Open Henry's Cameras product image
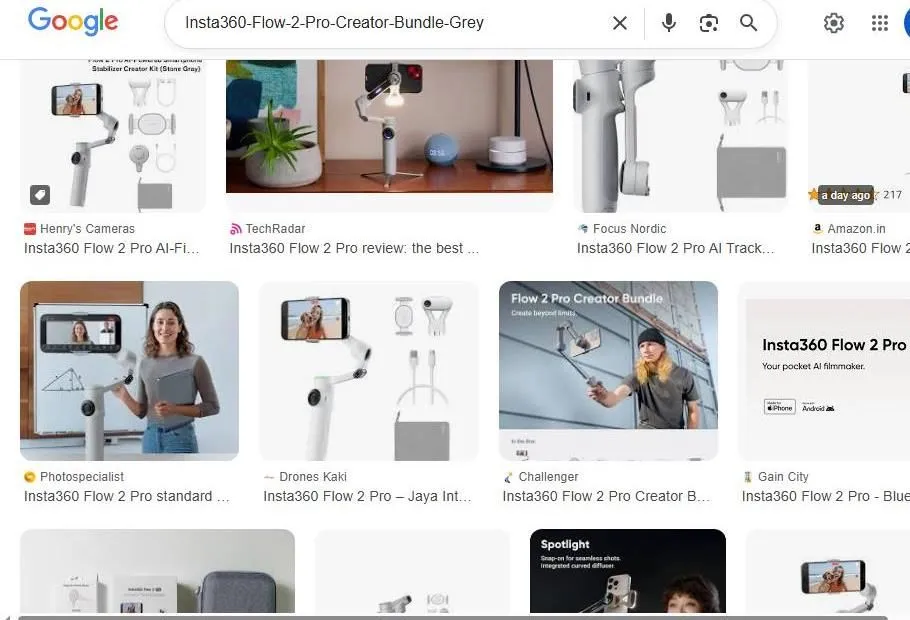Viewport: 910px width, 620px height. [x=113, y=136]
